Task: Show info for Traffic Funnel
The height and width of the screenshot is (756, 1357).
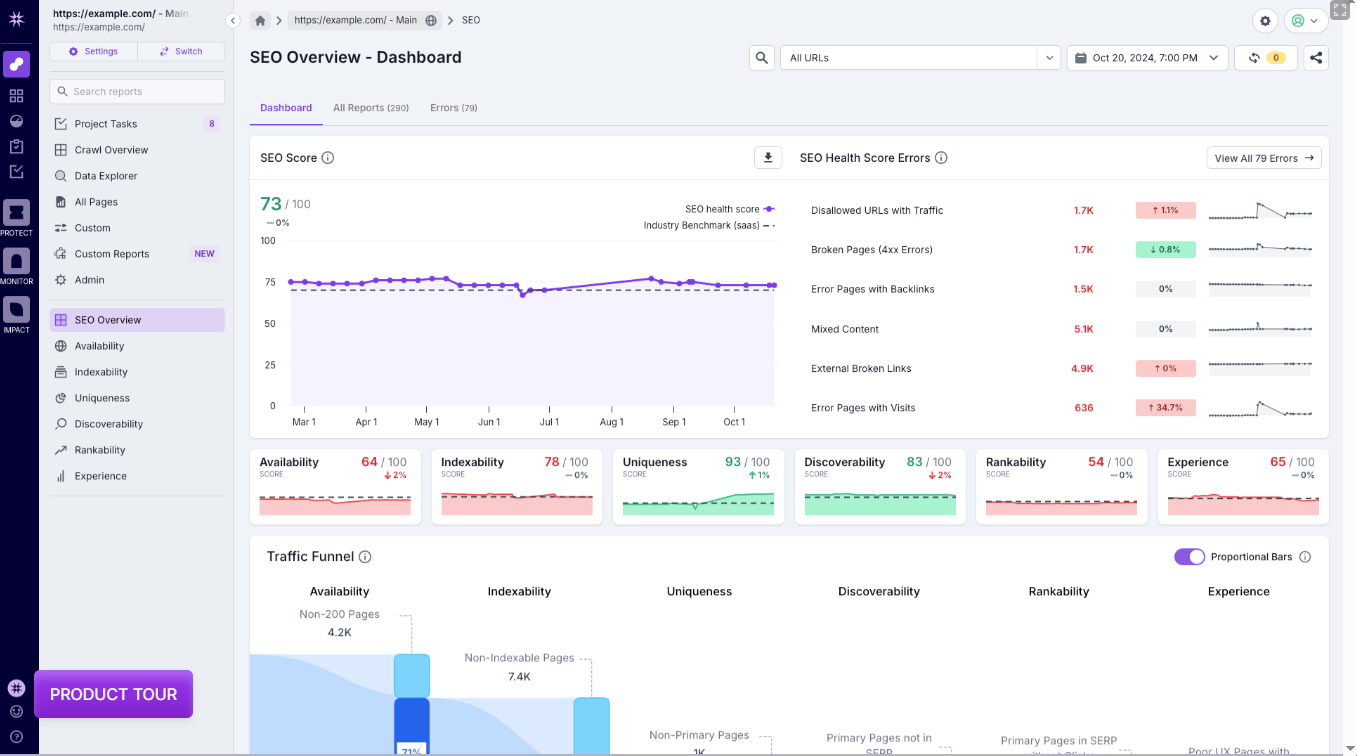Action: [x=365, y=557]
